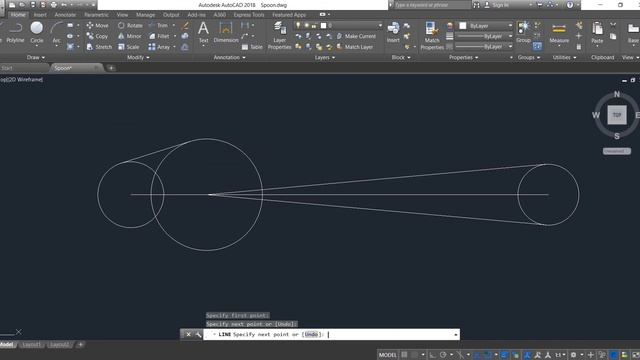The height and width of the screenshot is (360, 640).
Task: Click Match Layer button
Action: (355, 47)
